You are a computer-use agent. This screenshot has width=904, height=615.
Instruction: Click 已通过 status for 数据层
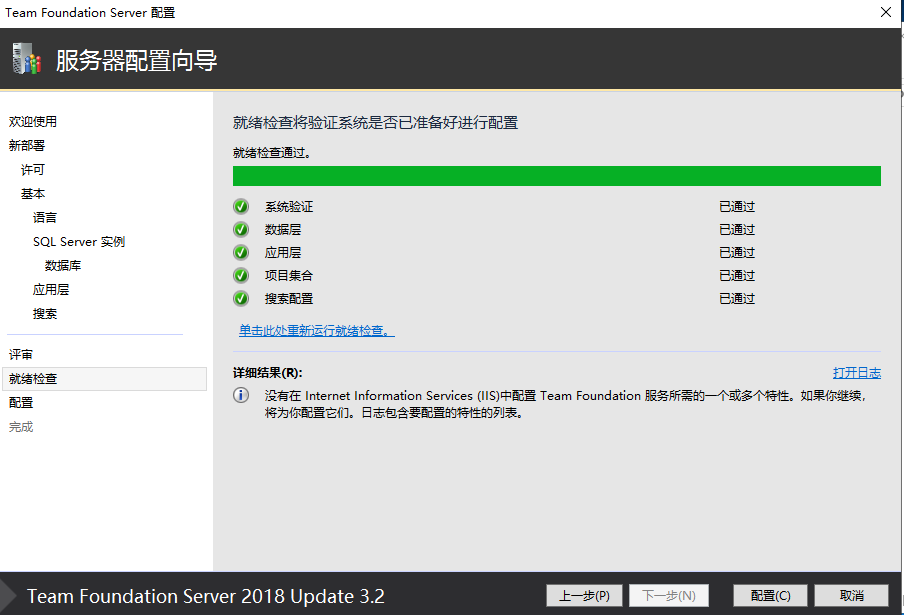pos(737,229)
